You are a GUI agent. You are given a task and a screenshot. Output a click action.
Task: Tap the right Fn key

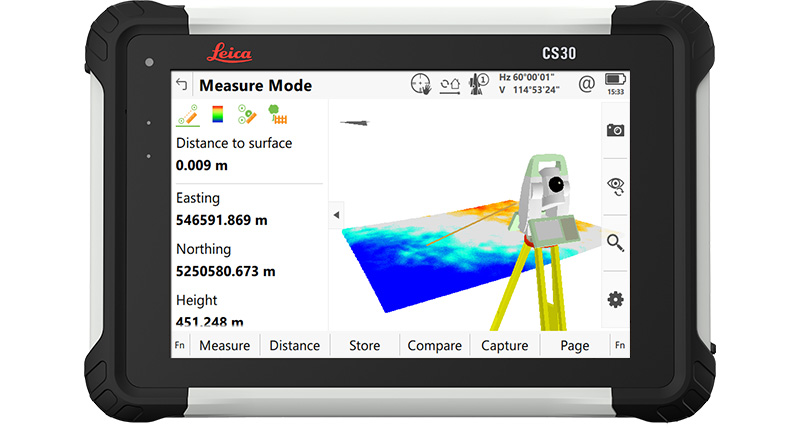tap(620, 345)
